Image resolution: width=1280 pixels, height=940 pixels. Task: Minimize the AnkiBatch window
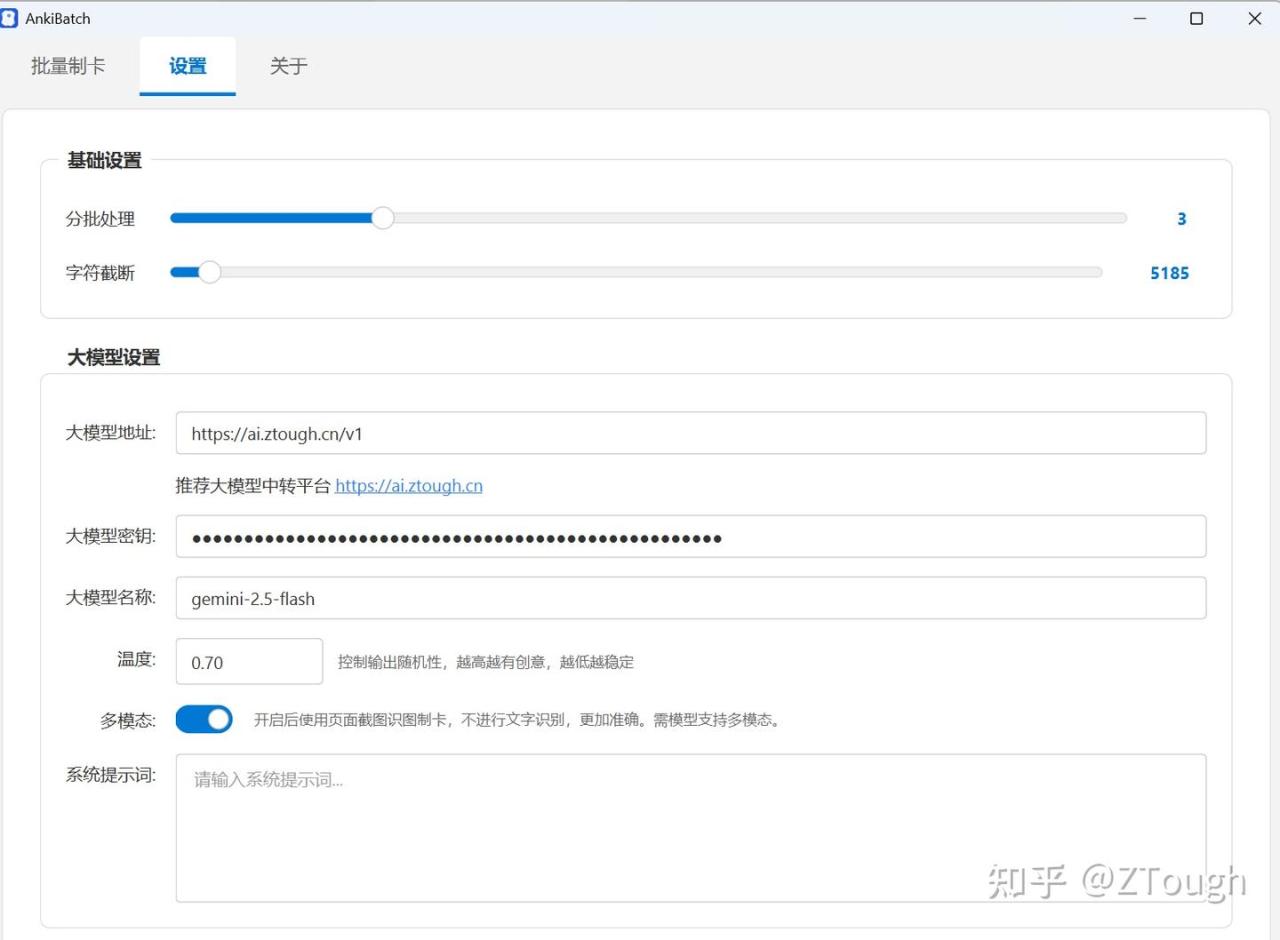(x=1140, y=18)
